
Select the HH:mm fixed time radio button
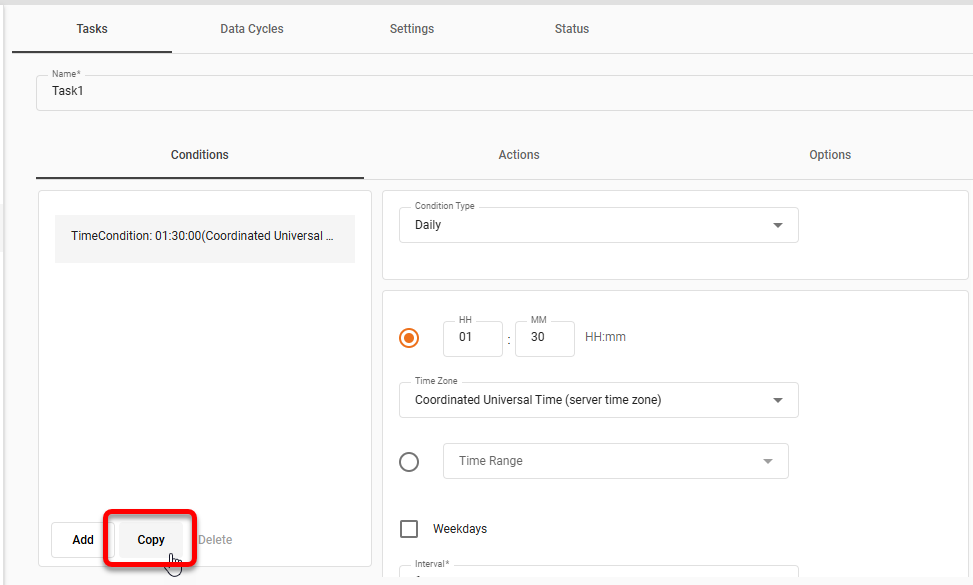coord(409,338)
